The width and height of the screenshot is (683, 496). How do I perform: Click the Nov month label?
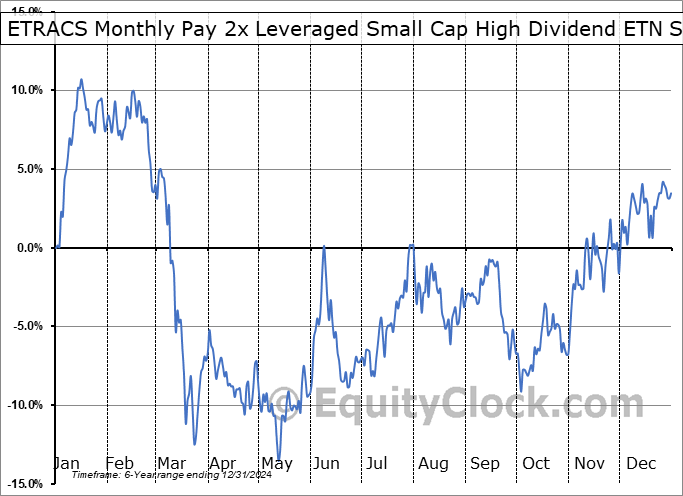tap(590, 463)
